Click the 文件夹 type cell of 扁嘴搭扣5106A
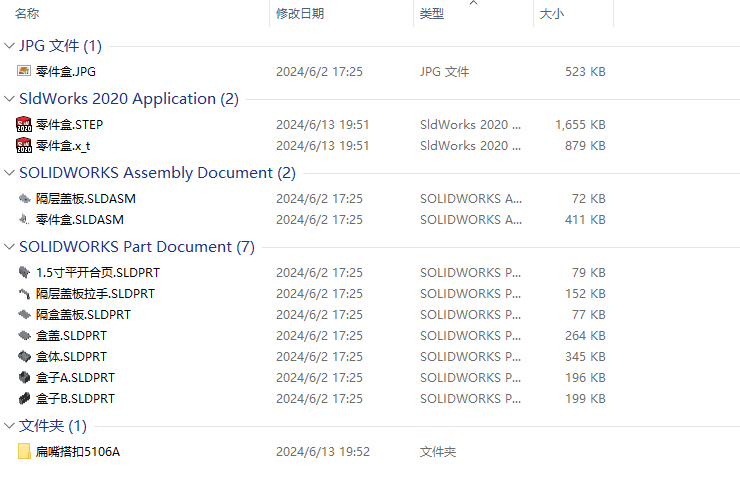The image size is (740, 480). click(438, 451)
